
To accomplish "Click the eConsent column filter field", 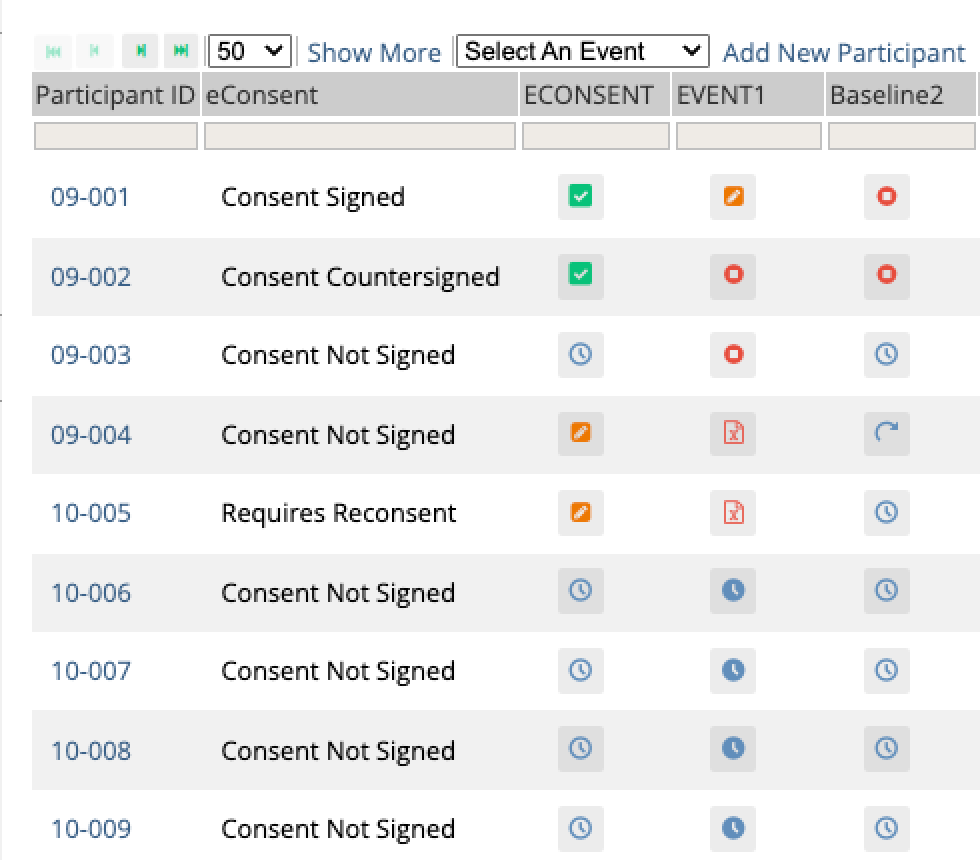I will (x=360, y=136).
